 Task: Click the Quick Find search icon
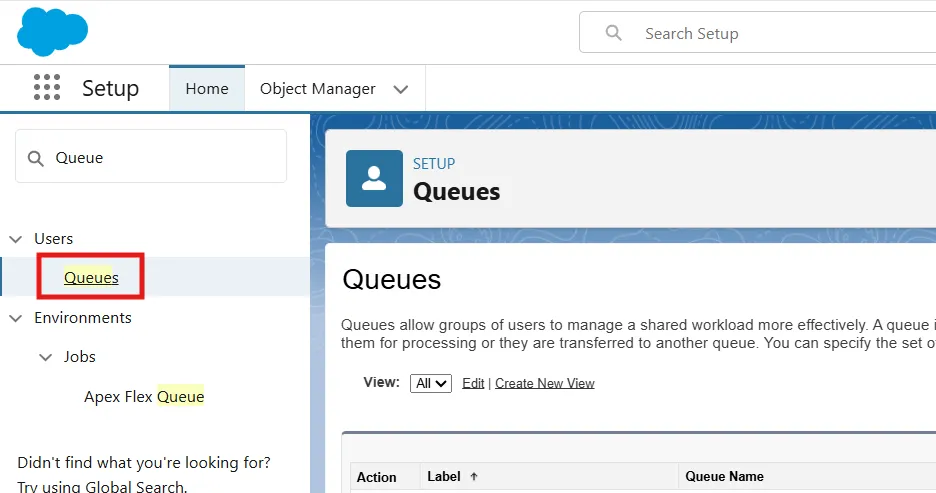[36, 158]
